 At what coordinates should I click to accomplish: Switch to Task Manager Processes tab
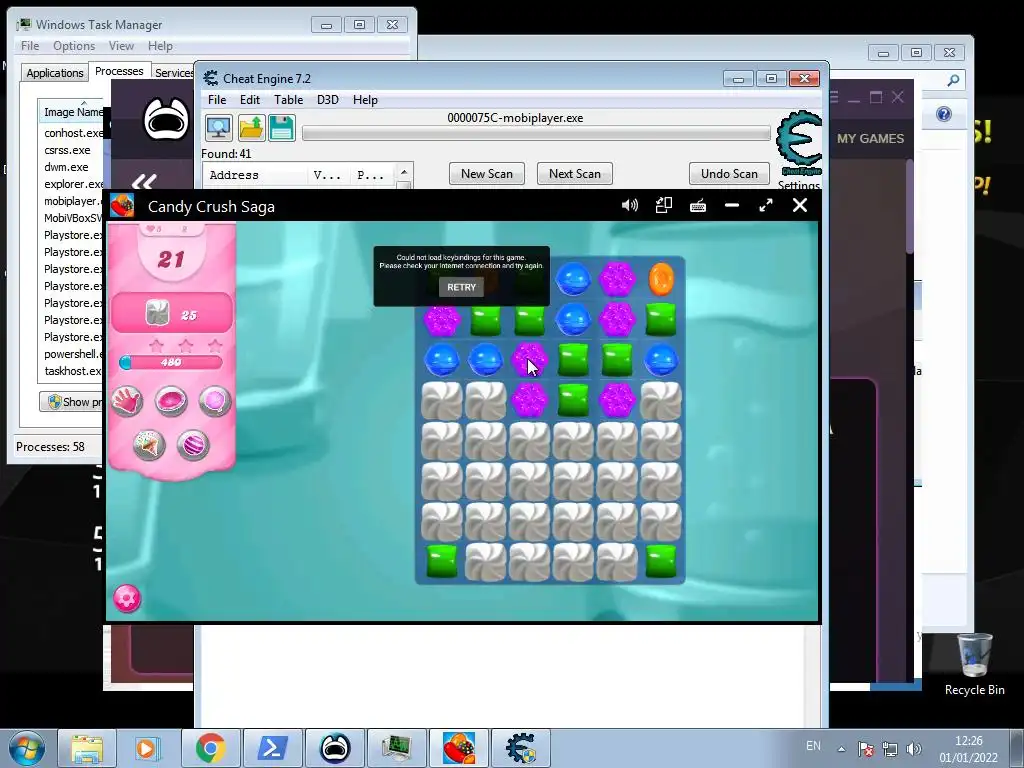click(119, 71)
